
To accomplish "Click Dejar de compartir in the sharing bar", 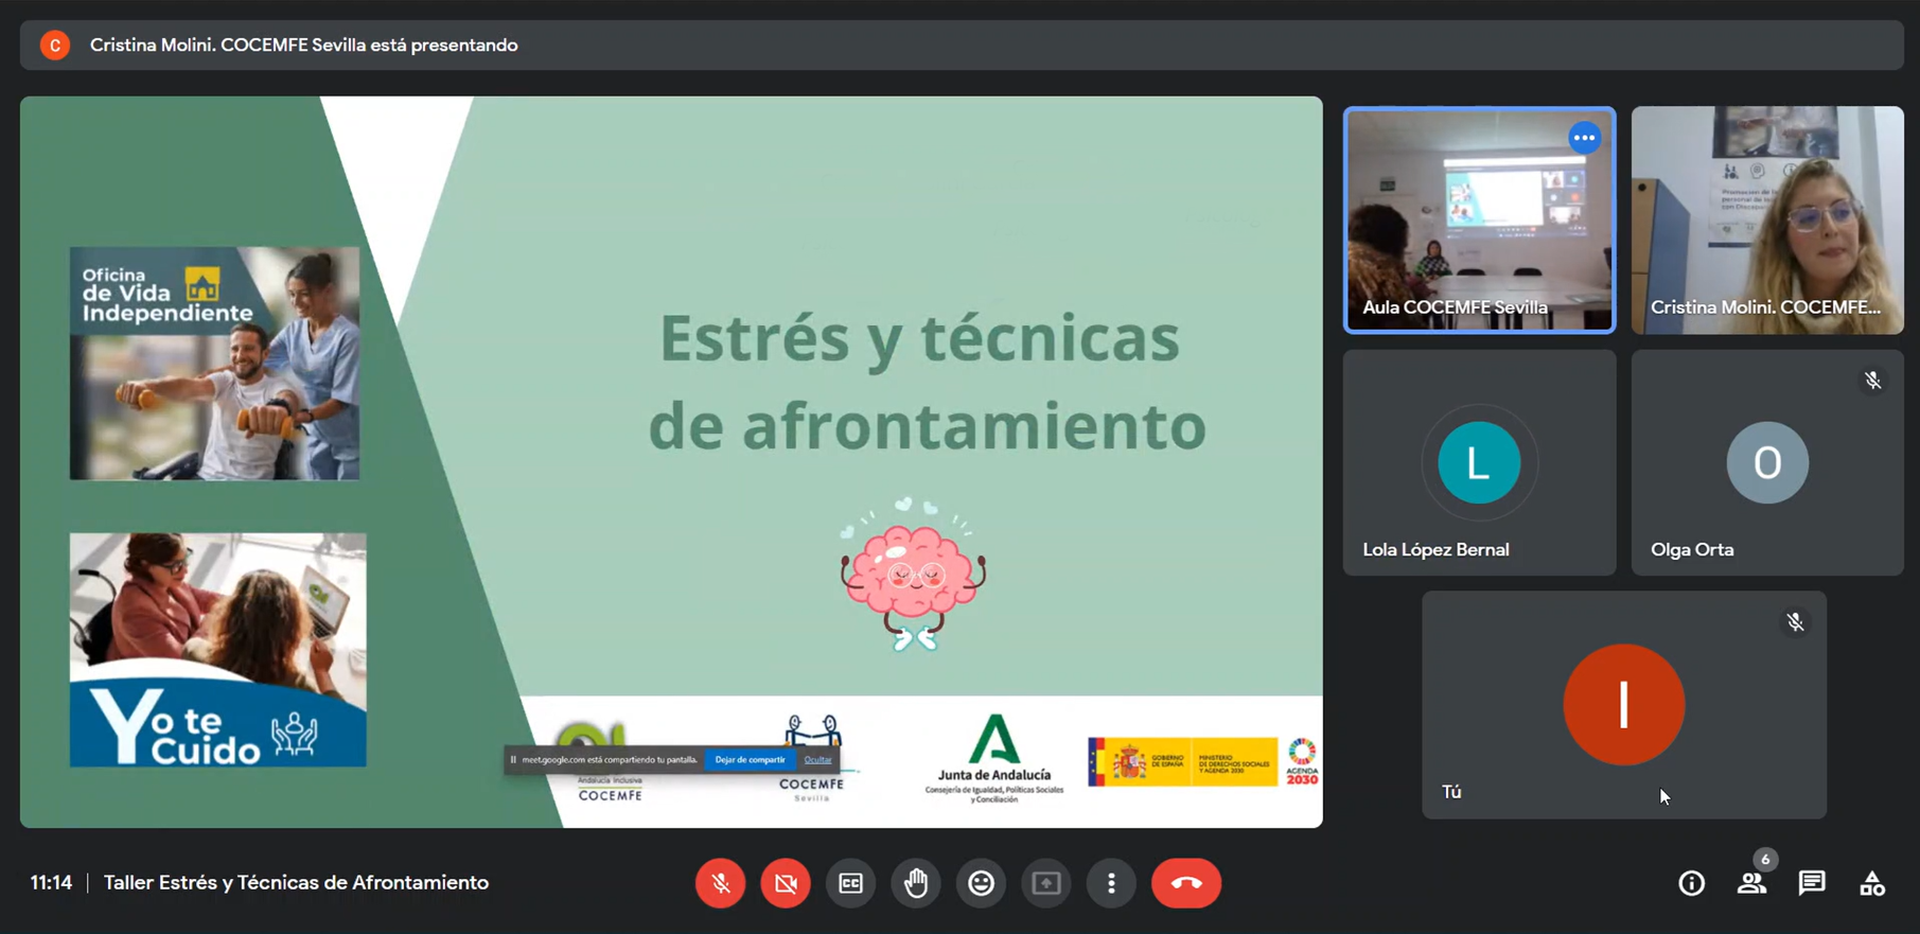I will [750, 760].
